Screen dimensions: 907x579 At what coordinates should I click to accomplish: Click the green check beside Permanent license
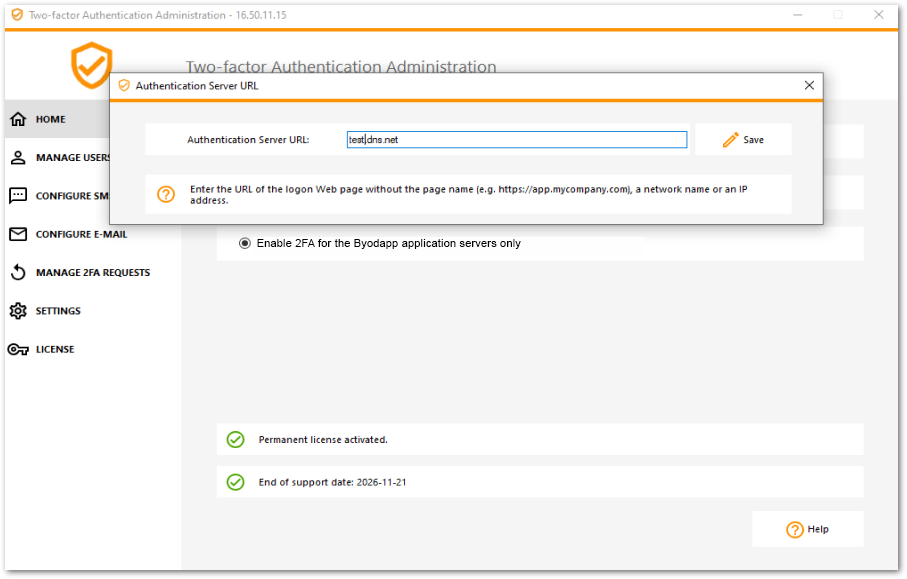click(235, 440)
